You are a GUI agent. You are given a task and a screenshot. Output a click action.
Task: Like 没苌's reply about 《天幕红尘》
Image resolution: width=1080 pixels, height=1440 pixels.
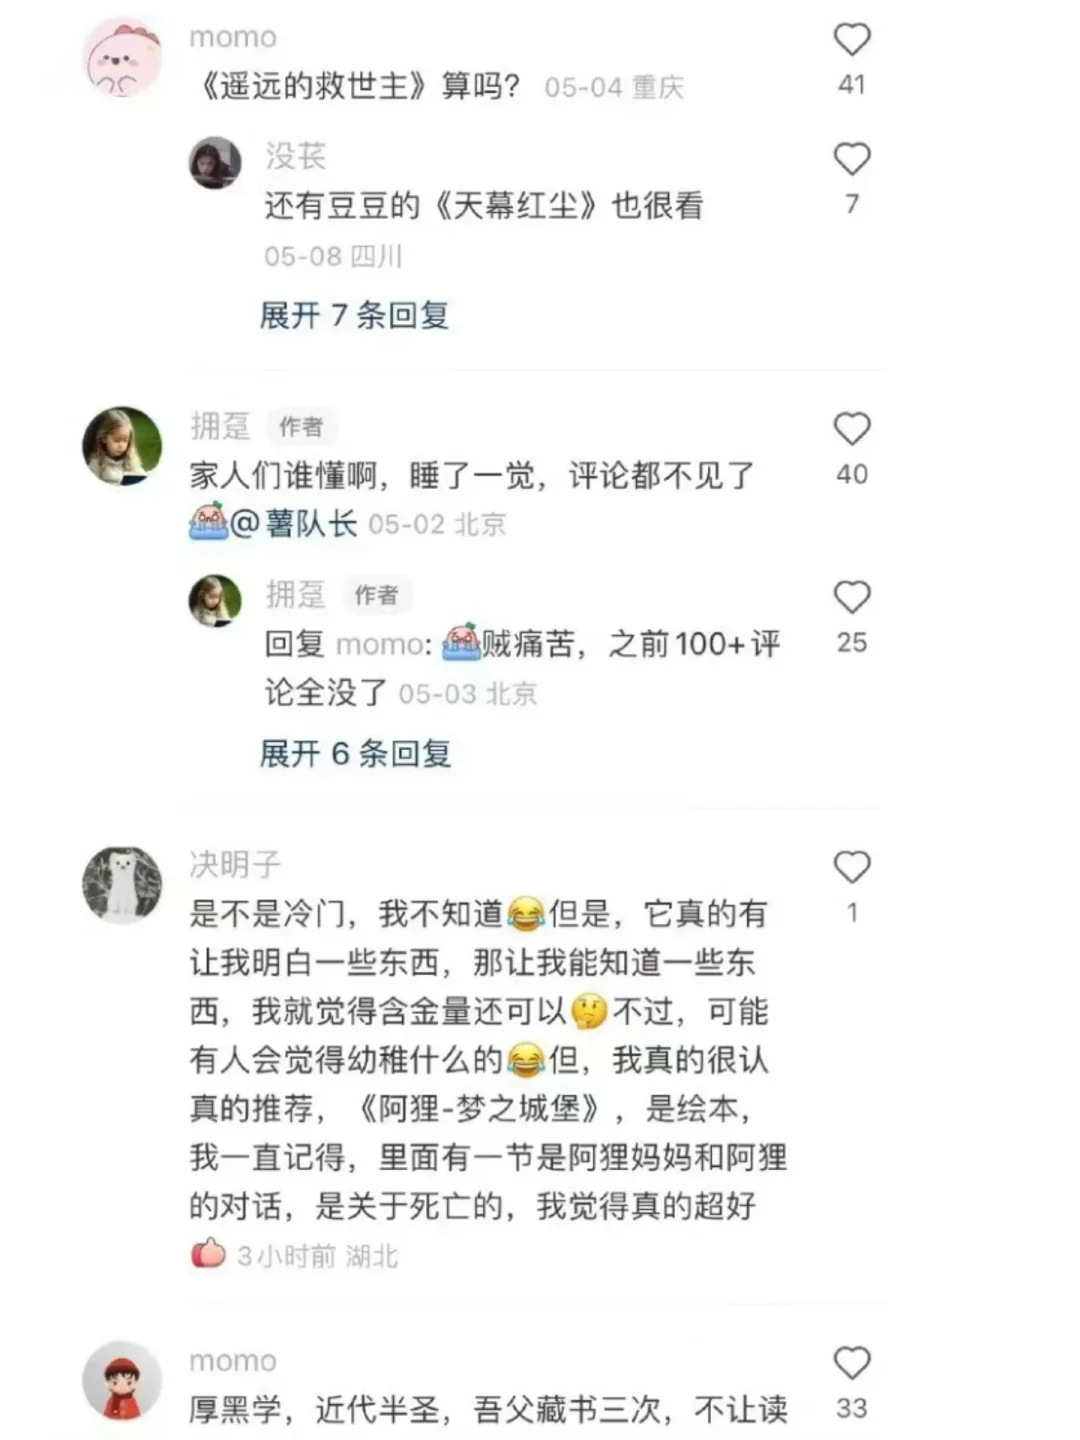tap(852, 159)
